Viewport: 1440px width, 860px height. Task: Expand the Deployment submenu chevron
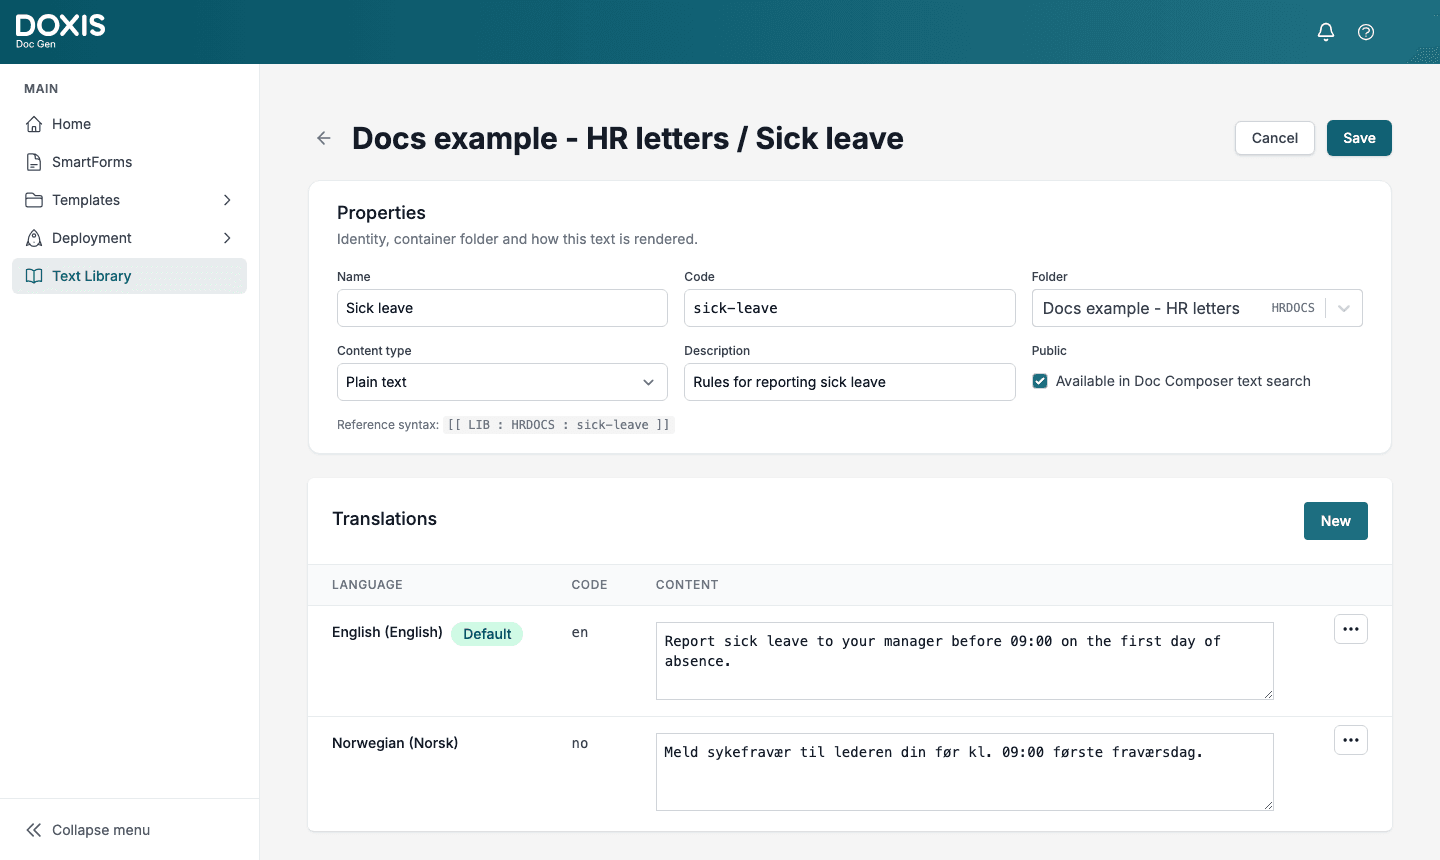coord(227,238)
